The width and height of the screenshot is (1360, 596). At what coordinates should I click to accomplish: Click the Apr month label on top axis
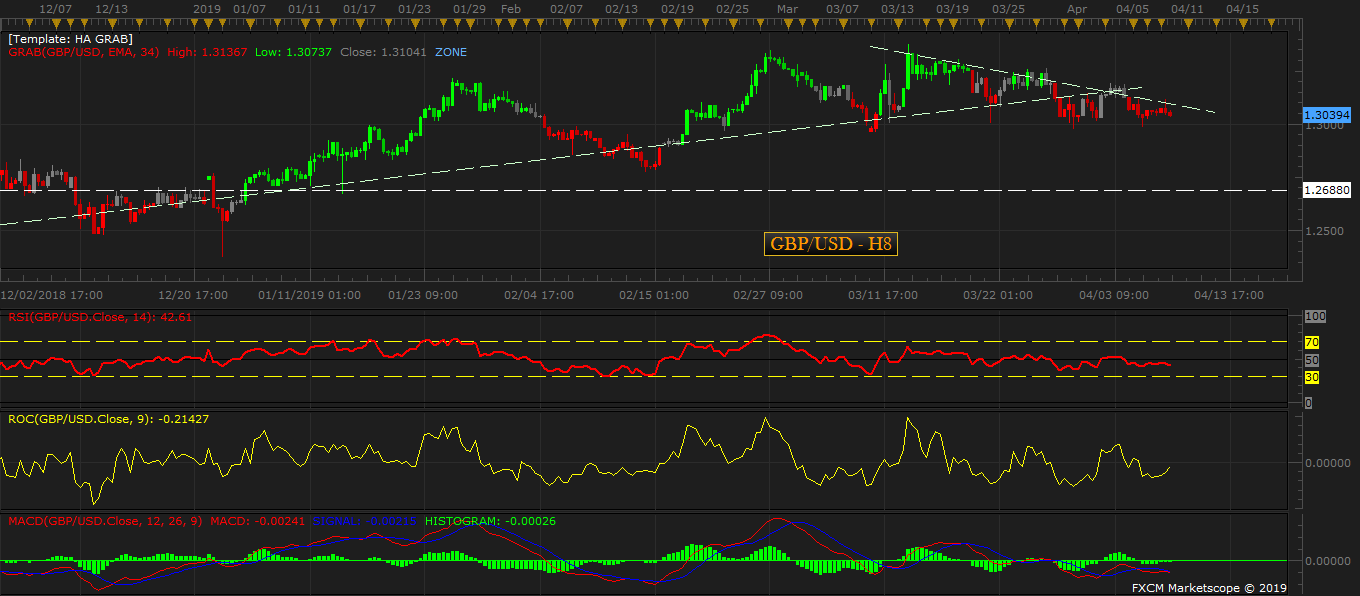[1077, 8]
